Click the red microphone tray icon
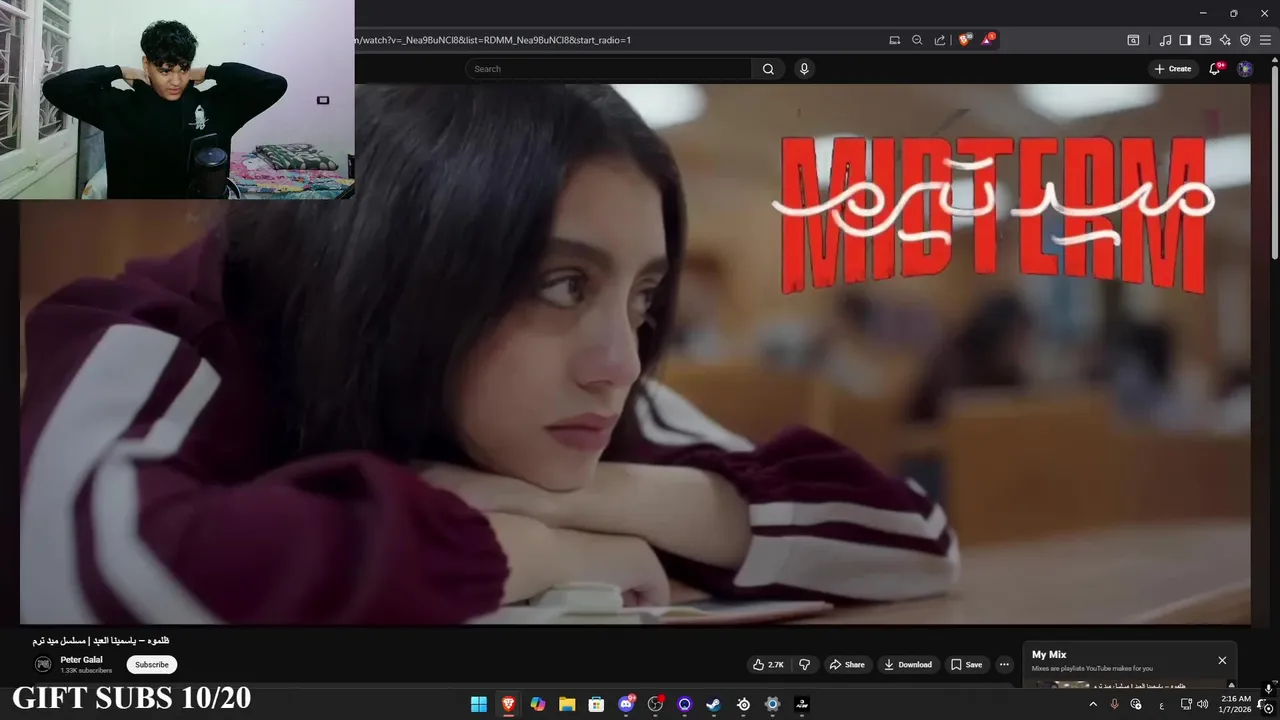The image size is (1280, 720). (1114, 704)
